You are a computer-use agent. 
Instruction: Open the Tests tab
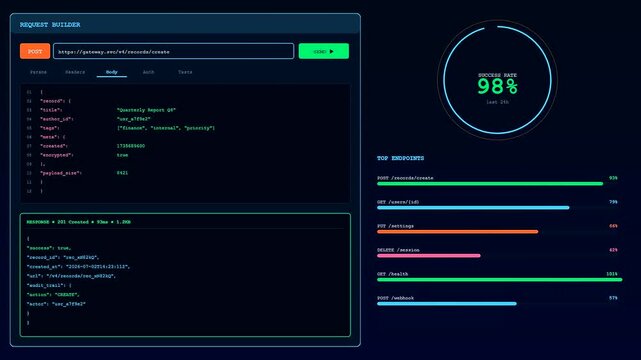click(185, 72)
